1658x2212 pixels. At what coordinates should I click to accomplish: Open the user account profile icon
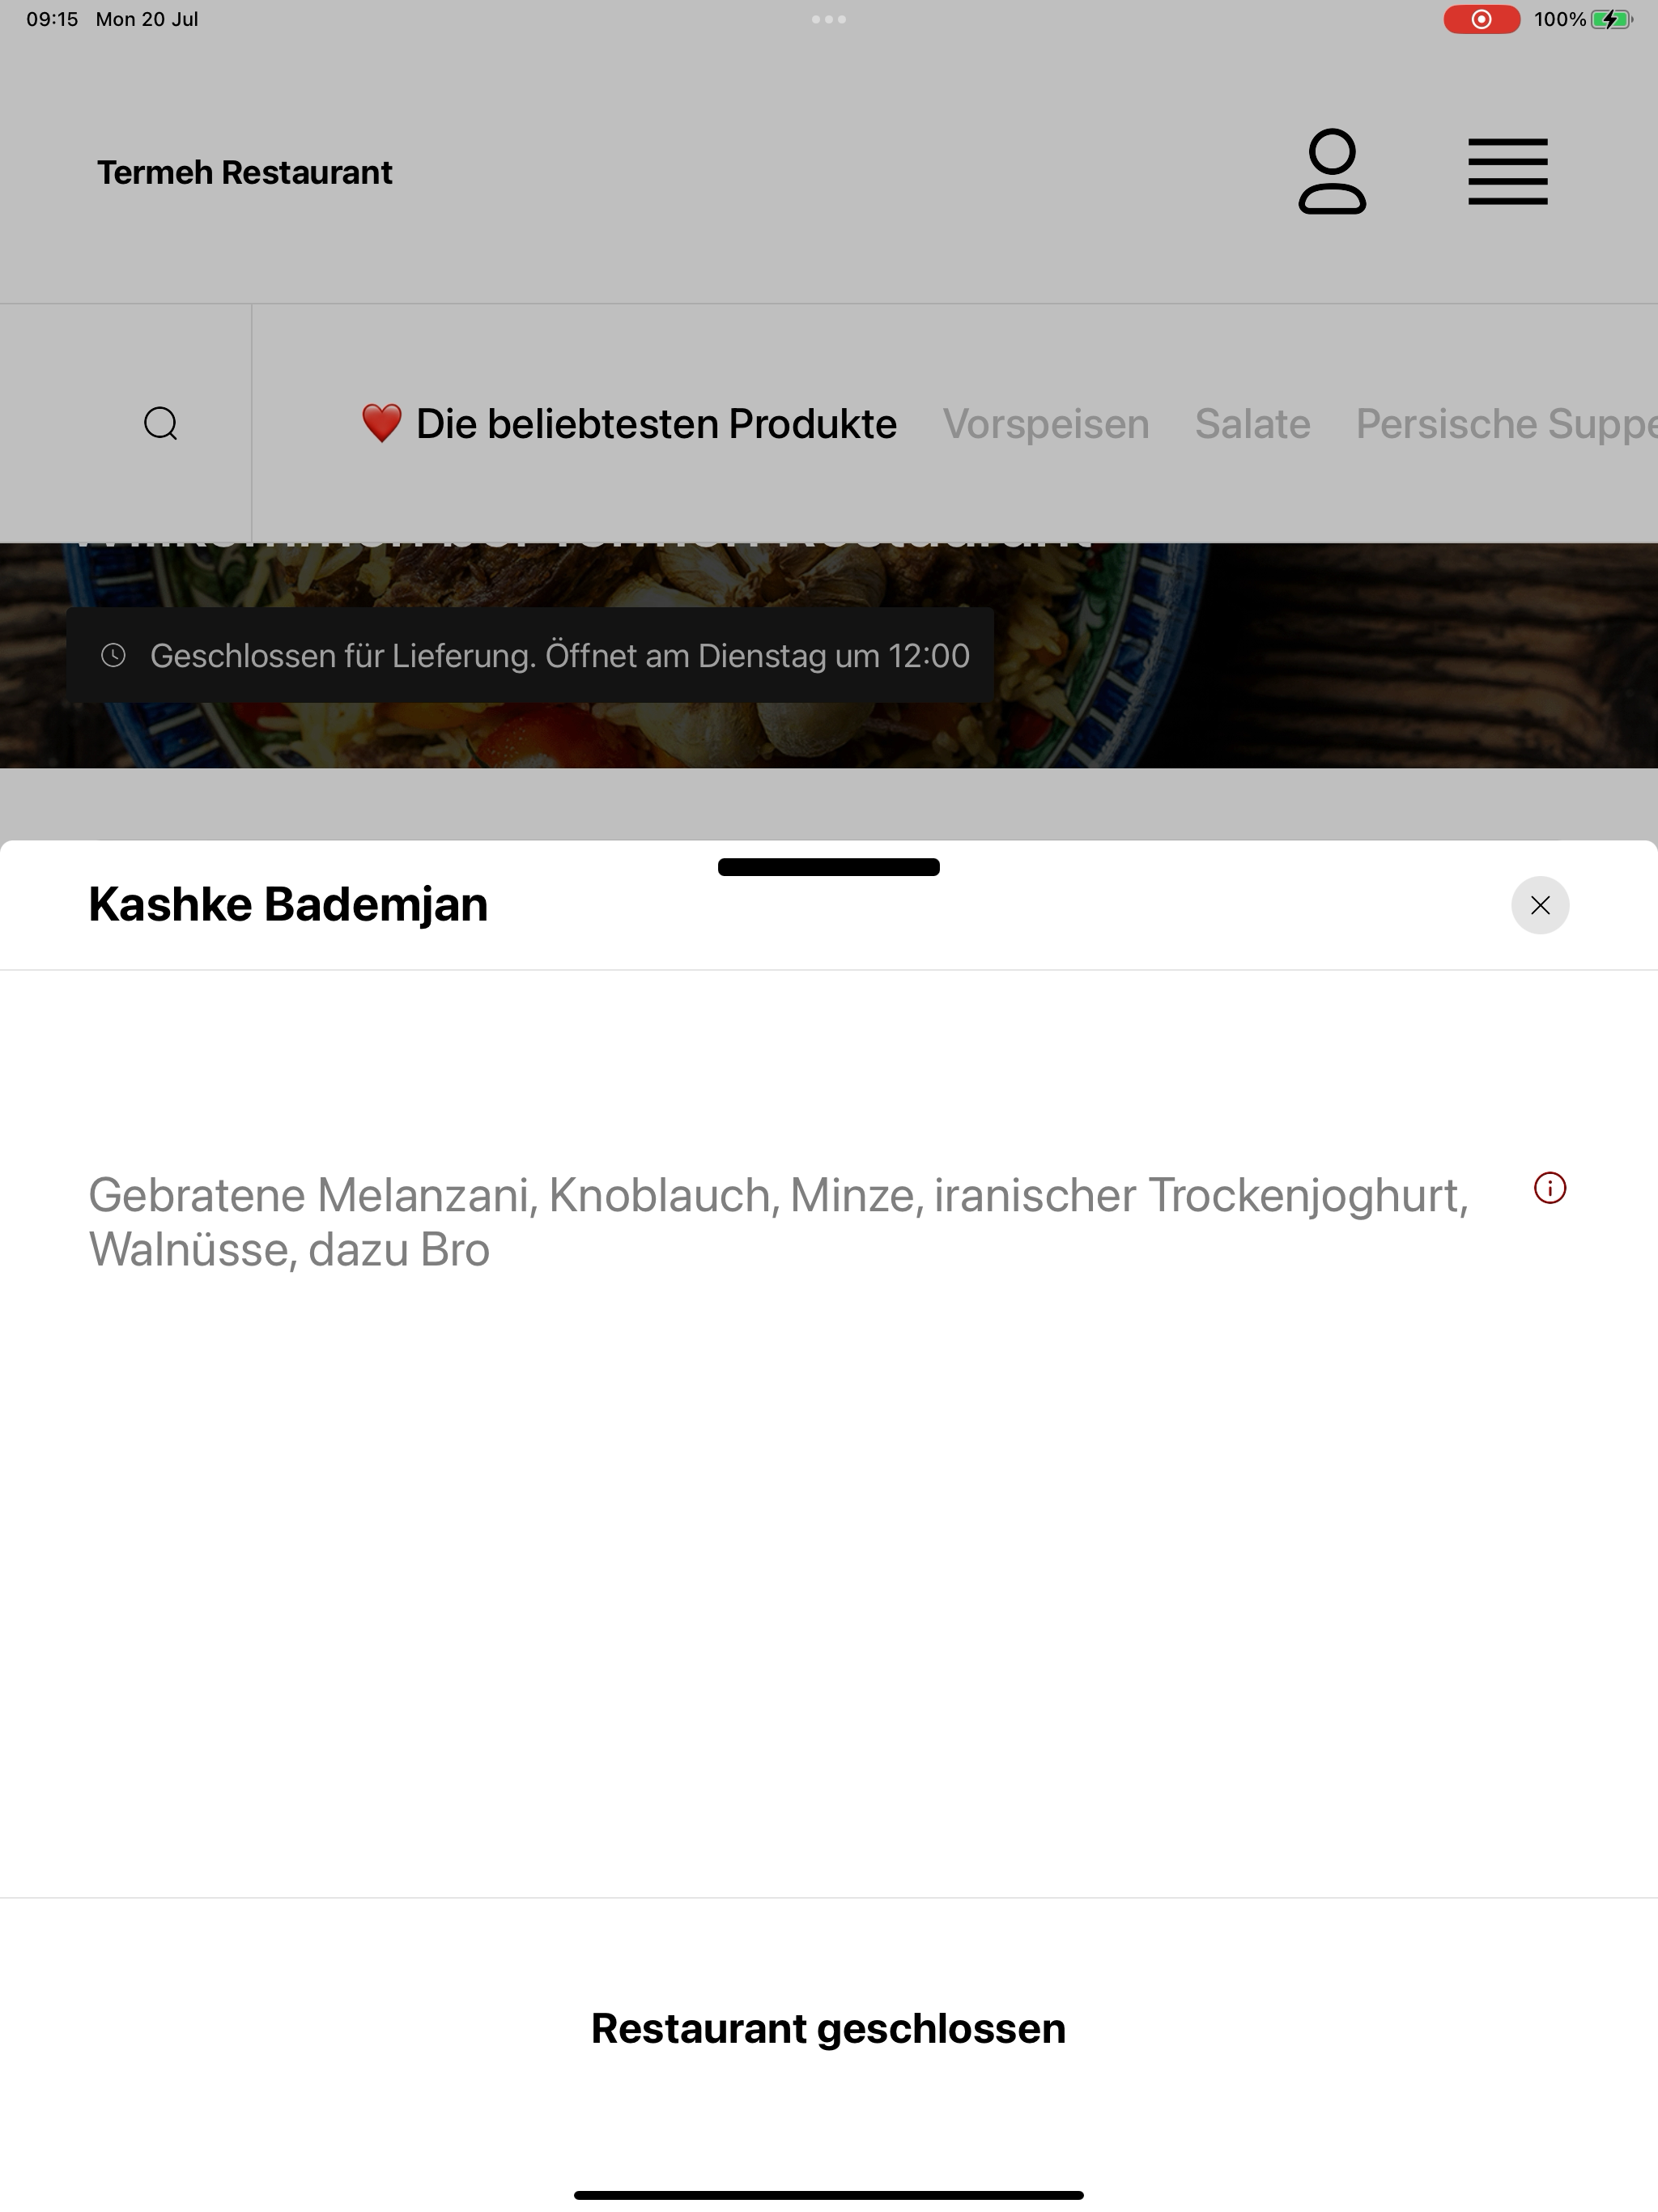[x=1332, y=171]
